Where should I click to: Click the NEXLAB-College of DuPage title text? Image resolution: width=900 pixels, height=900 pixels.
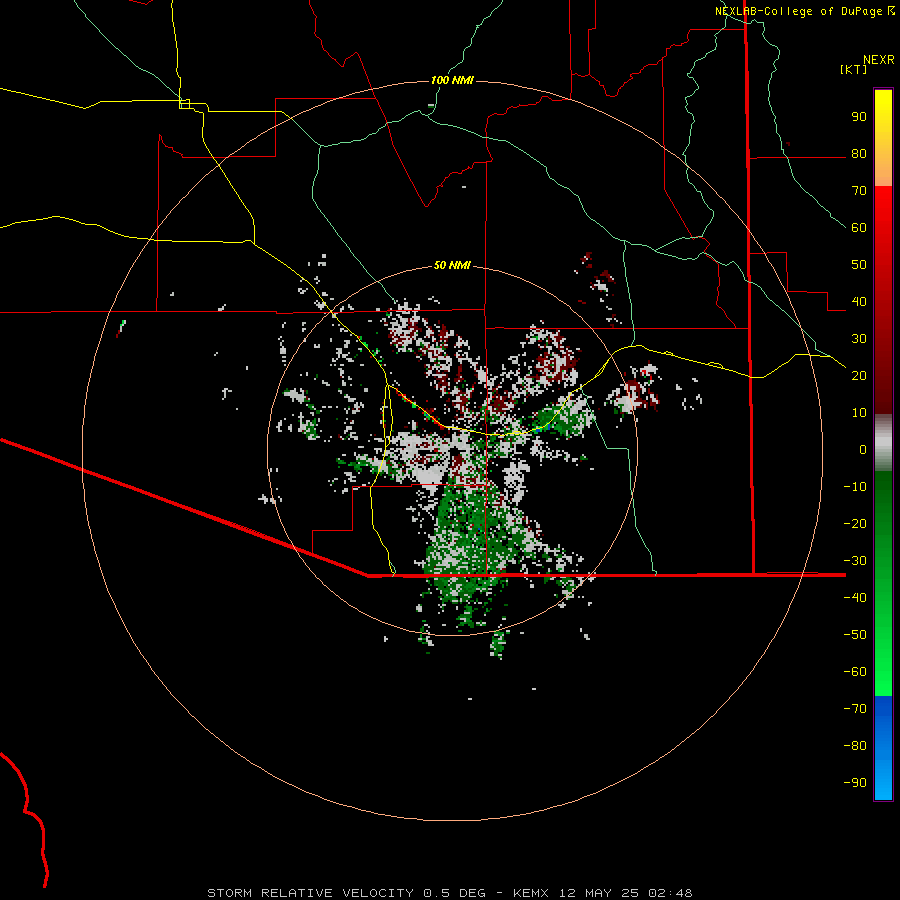click(799, 11)
